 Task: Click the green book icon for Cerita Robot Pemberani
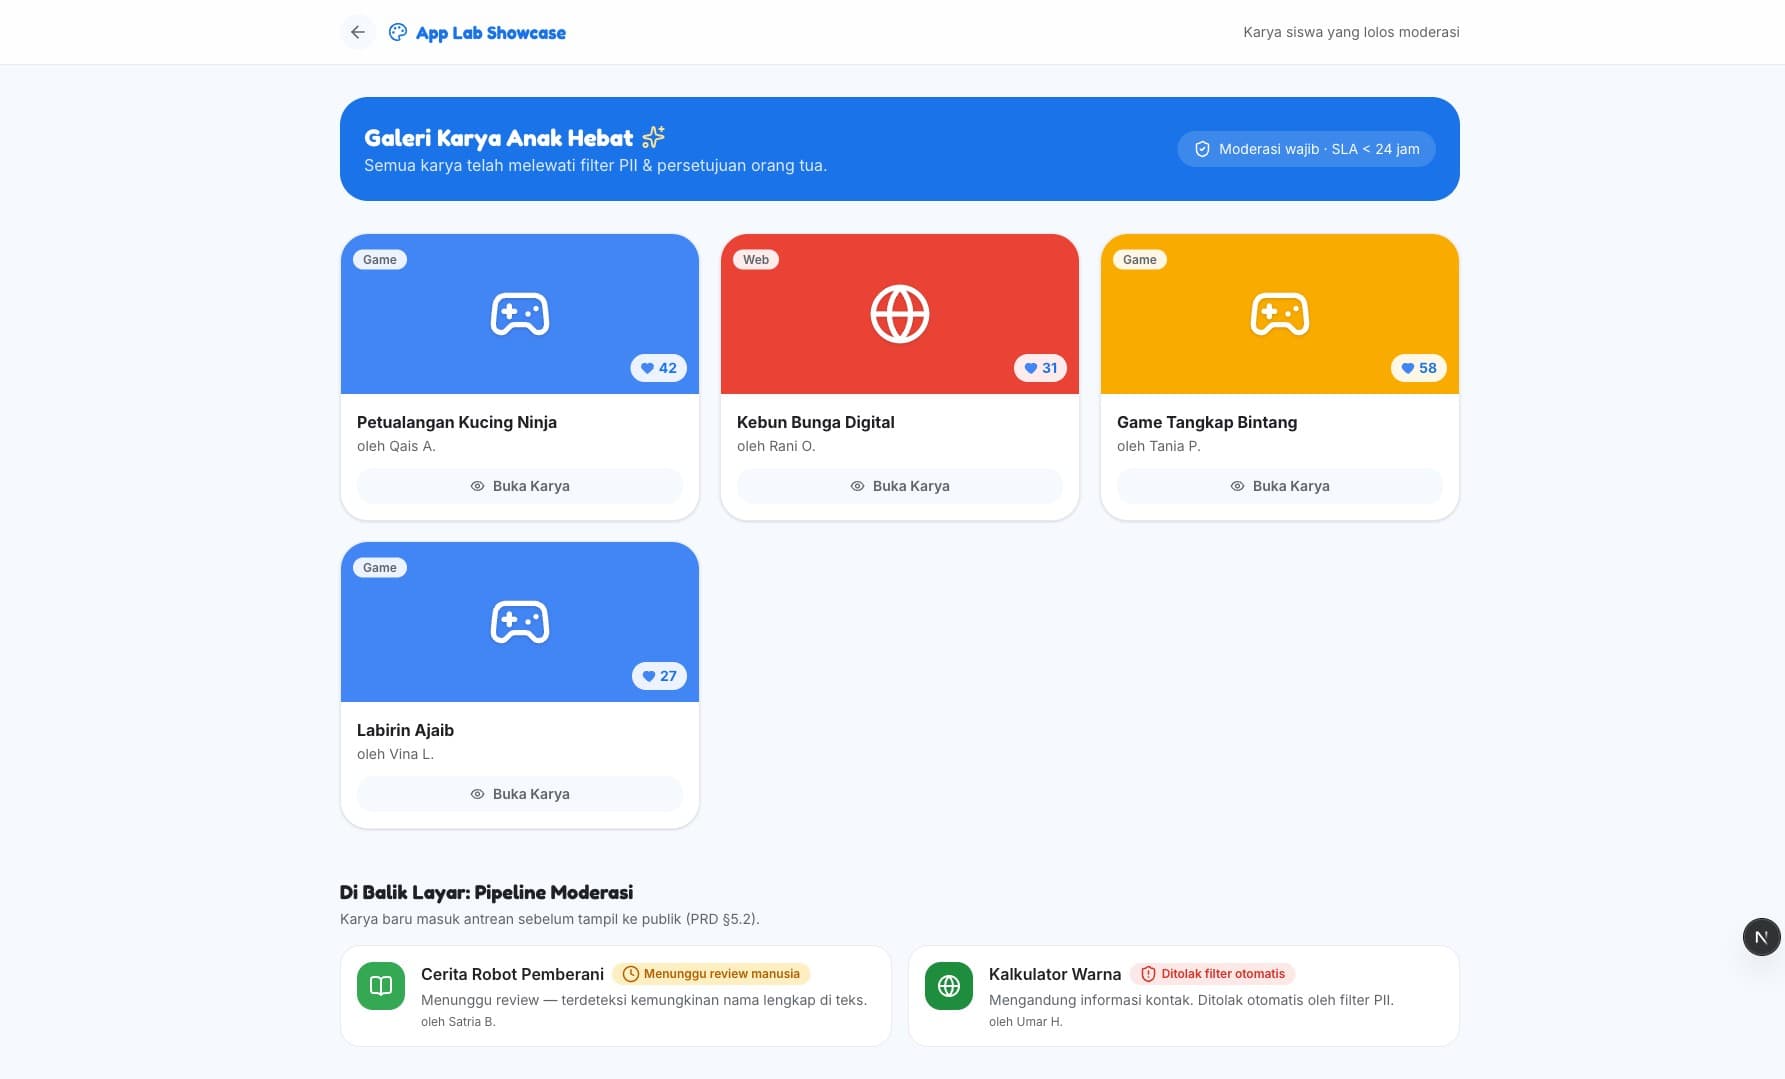click(x=381, y=986)
